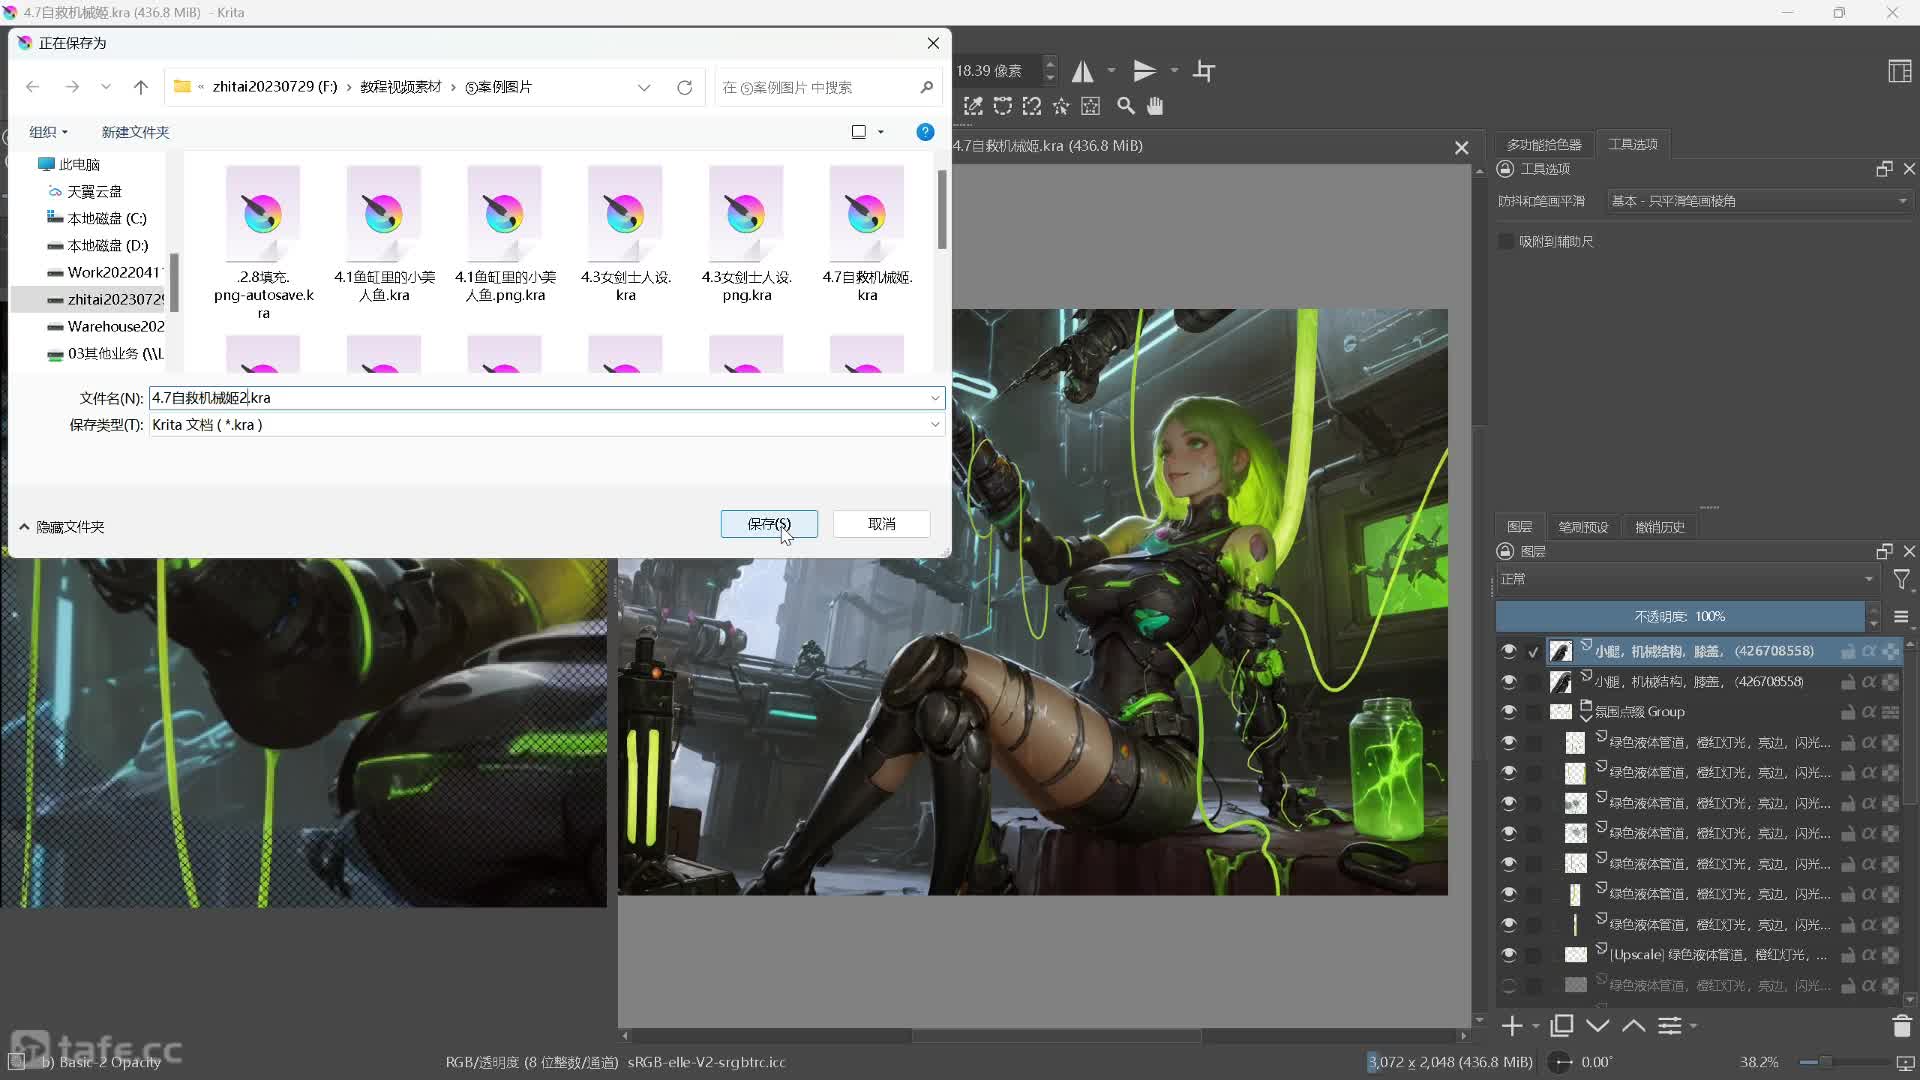This screenshot has width=1920, height=1080.
Task: Toggle selection checkbox on selected 小腿 layer
Action: [1533, 652]
